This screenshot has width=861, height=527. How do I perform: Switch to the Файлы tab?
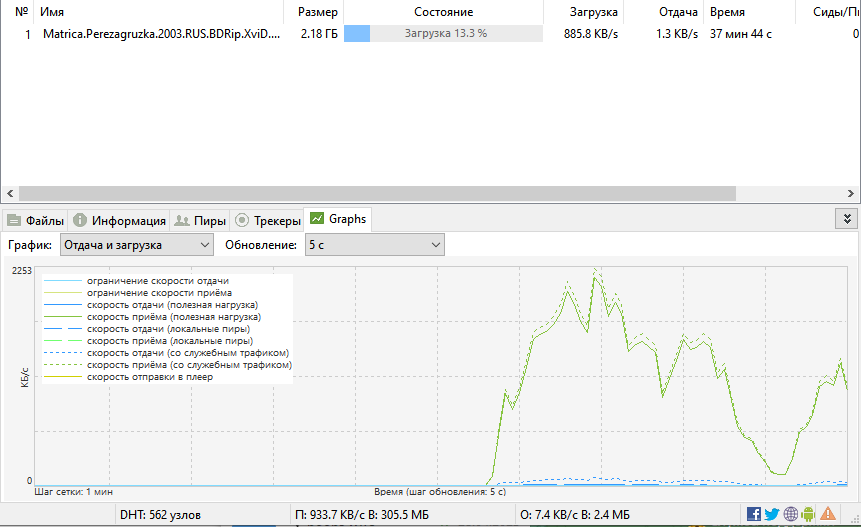pos(36,221)
